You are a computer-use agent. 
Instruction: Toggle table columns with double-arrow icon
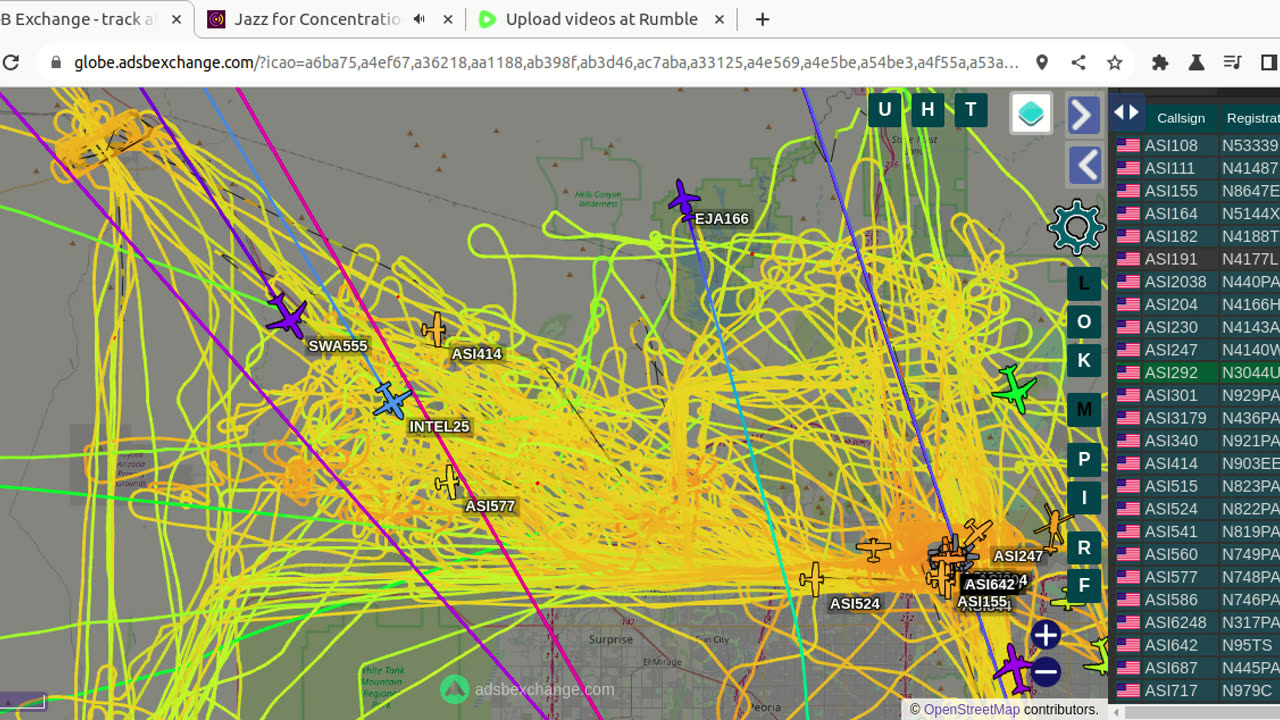pos(1126,113)
